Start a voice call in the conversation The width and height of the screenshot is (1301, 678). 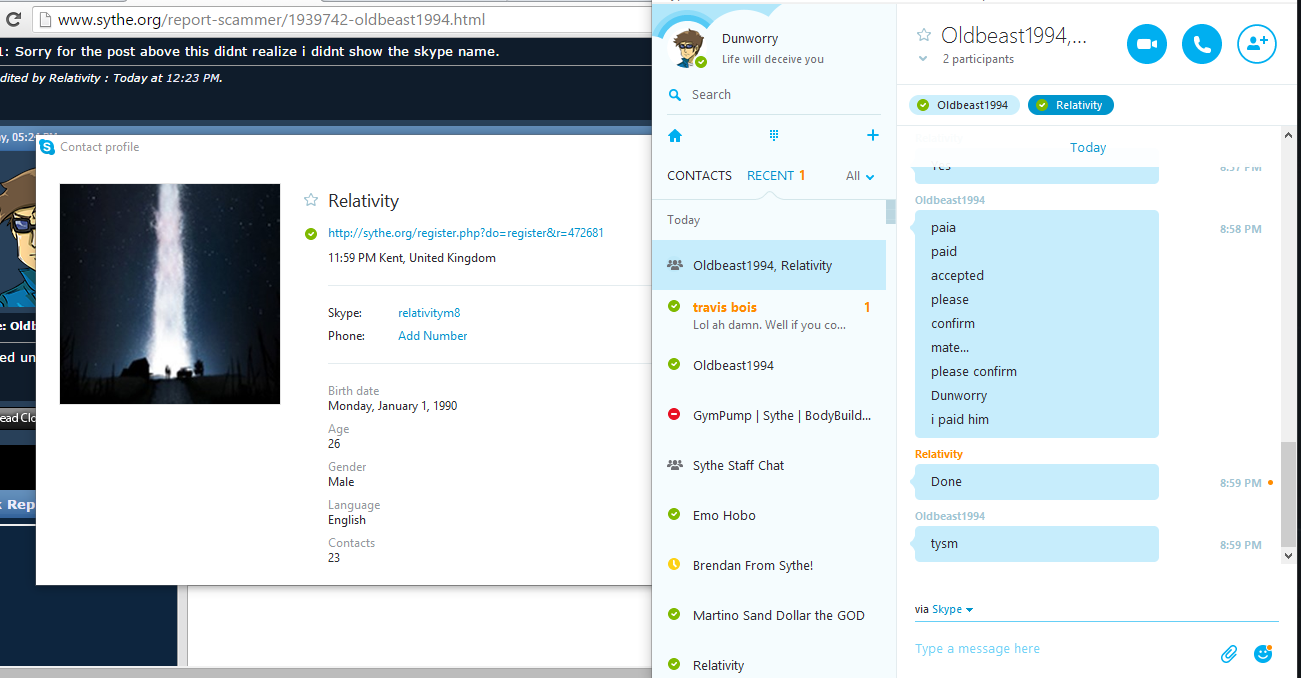click(1202, 44)
